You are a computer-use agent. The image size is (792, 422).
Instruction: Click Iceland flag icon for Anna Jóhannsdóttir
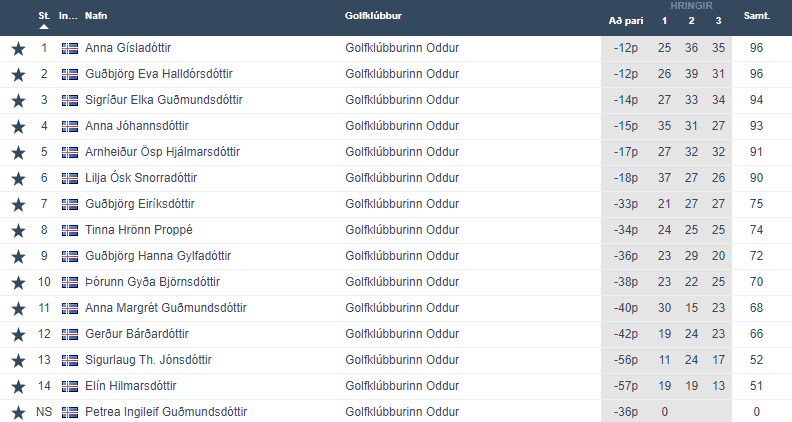(x=70, y=126)
